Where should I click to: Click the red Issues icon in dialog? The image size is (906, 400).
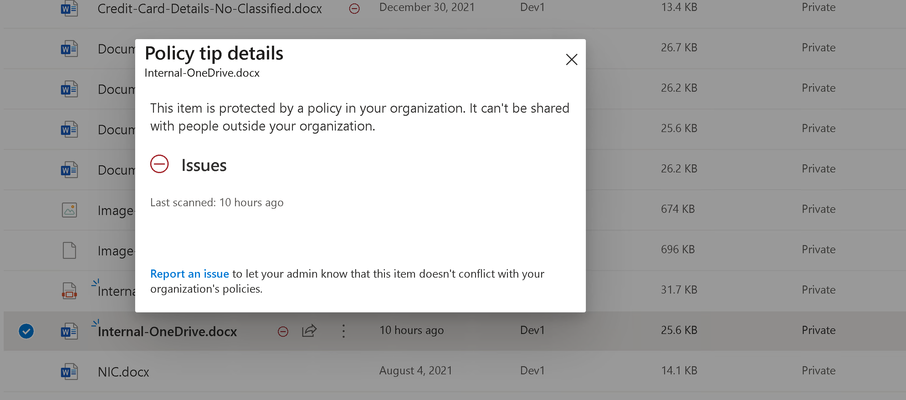coord(159,164)
